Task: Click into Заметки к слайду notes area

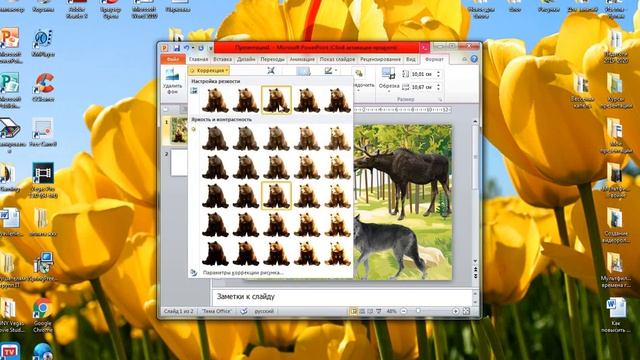Action: point(342,297)
